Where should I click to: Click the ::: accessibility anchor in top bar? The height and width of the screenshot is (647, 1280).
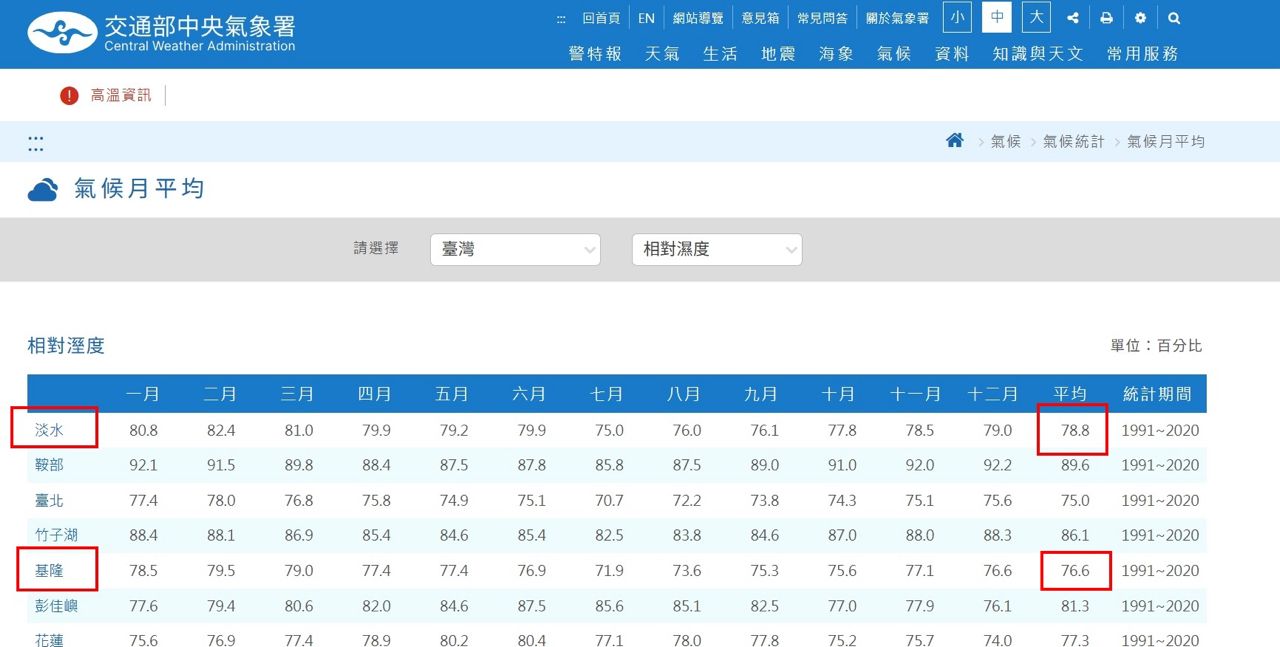point(561,18)
